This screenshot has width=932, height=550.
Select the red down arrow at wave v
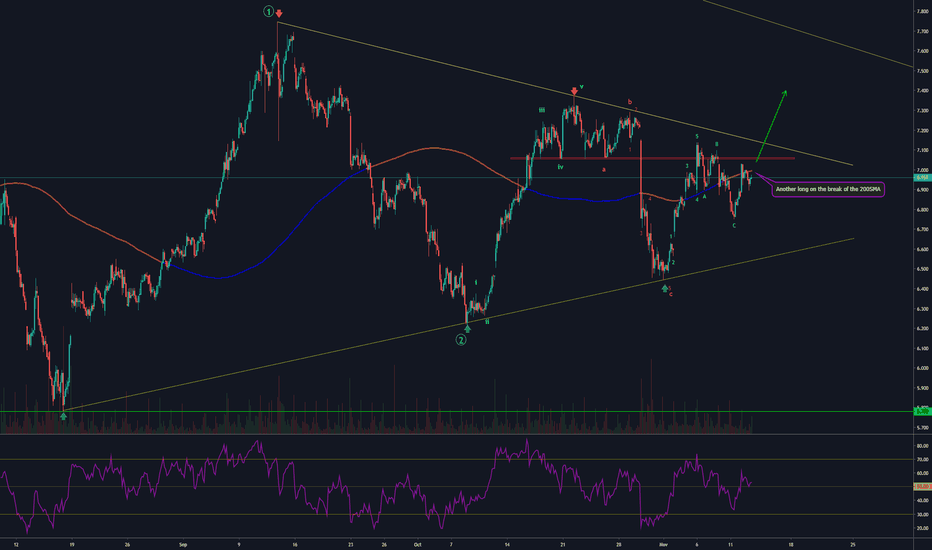point(574,91)
